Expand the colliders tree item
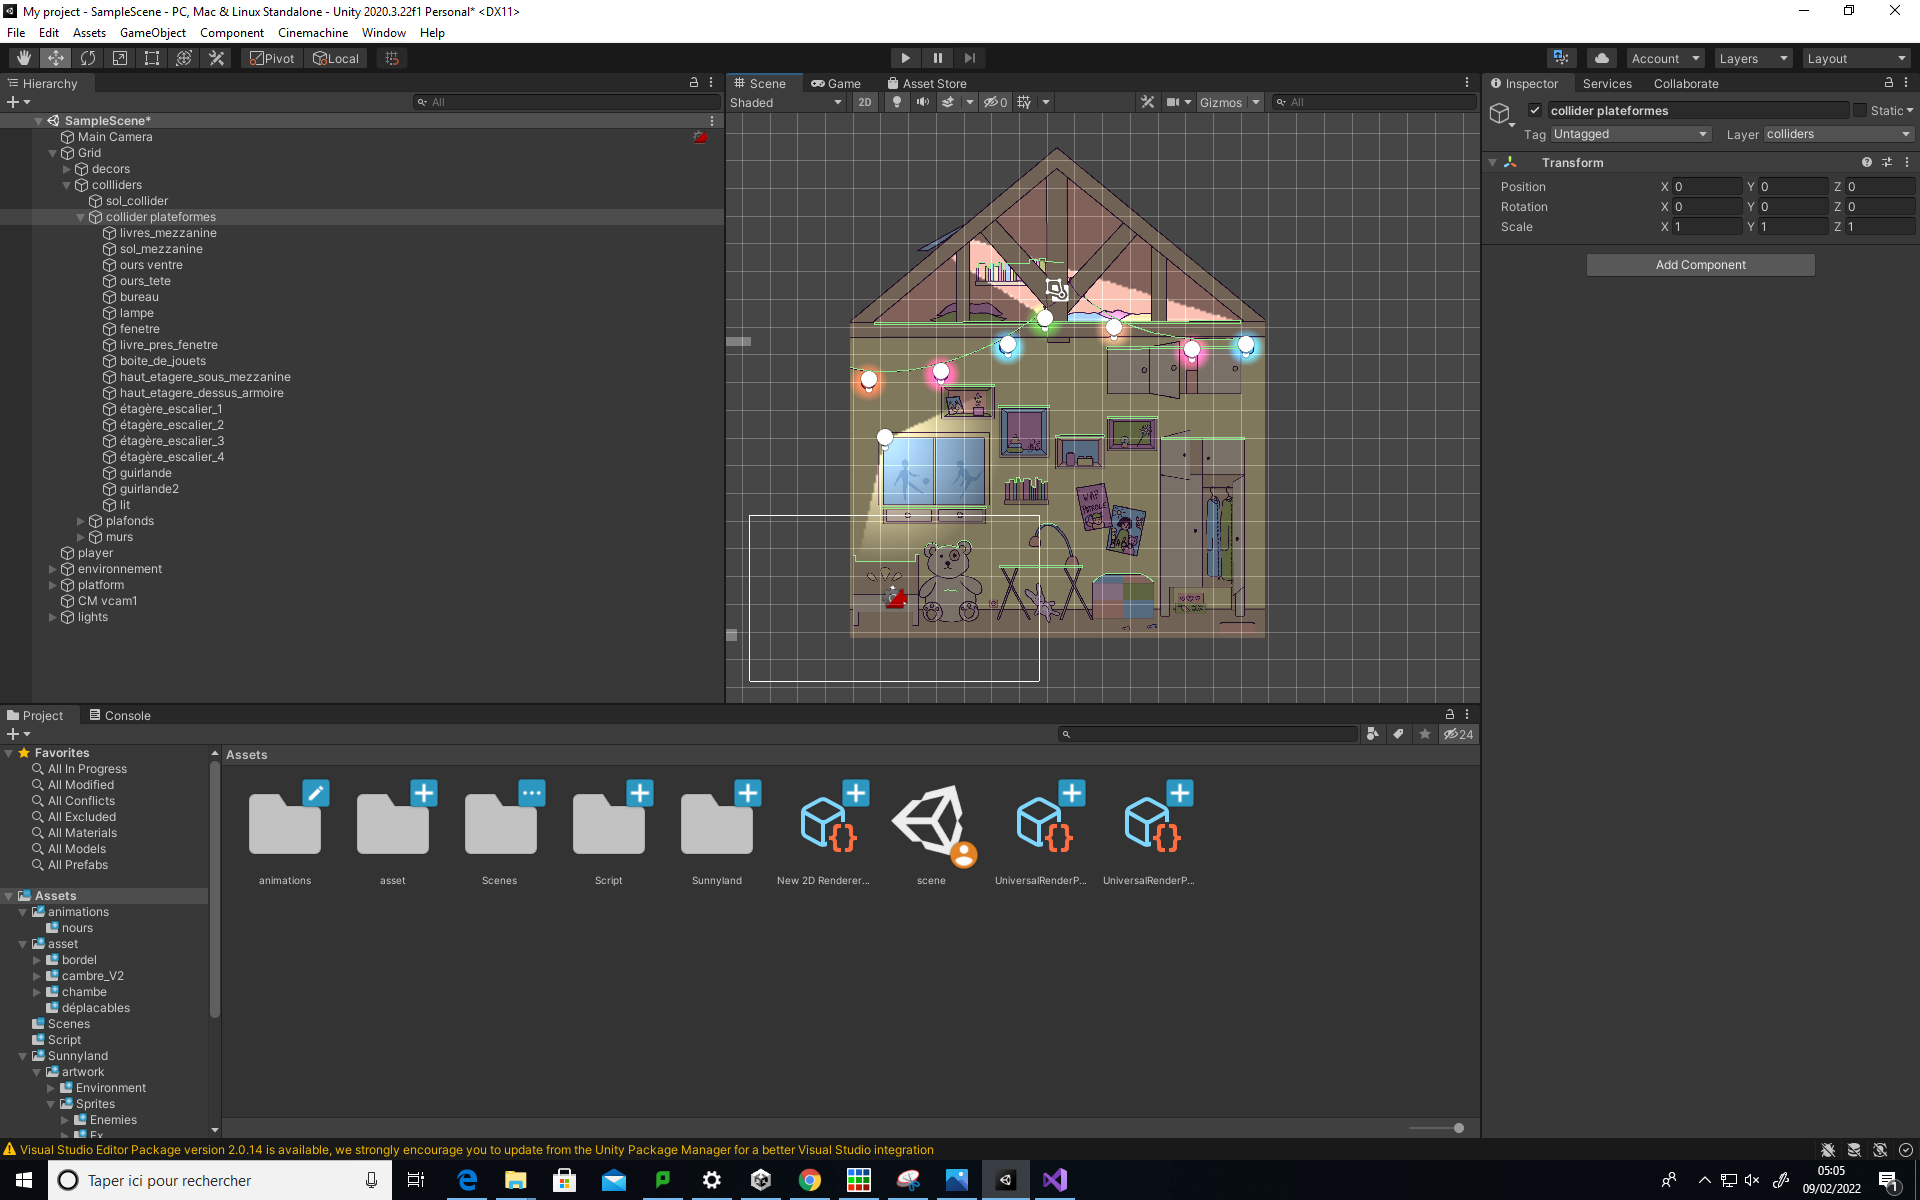Image resolution: width=1920 pixels, height=1200 pixels. point(65,185)
